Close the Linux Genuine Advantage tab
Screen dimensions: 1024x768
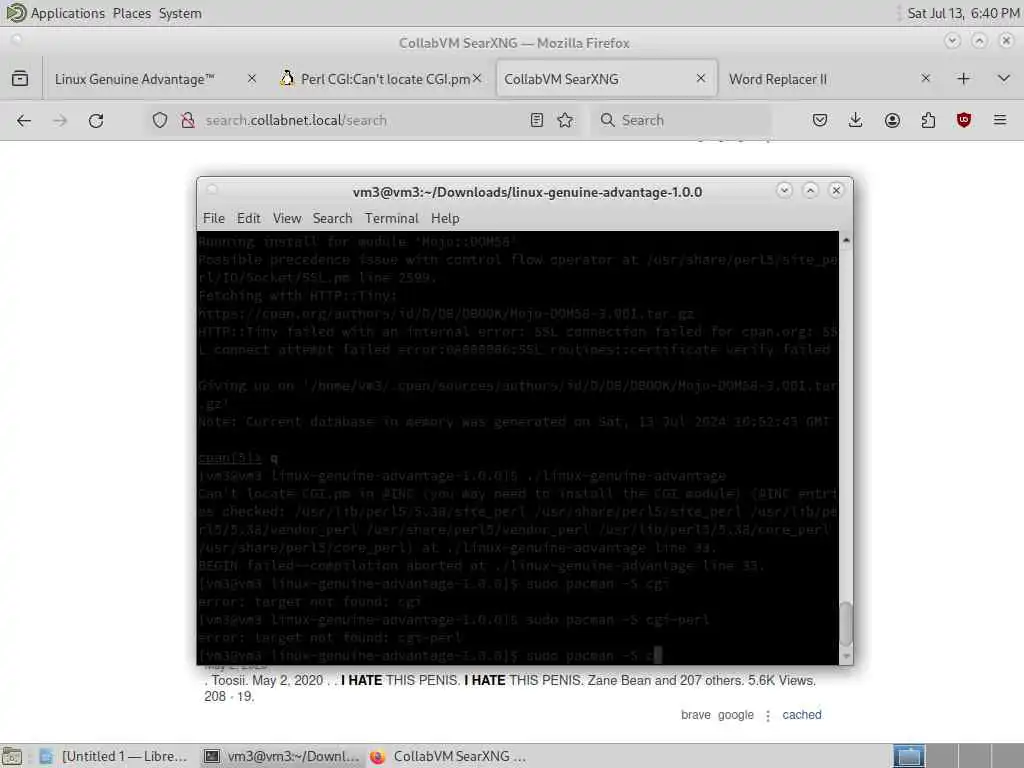tap(252, 79)
